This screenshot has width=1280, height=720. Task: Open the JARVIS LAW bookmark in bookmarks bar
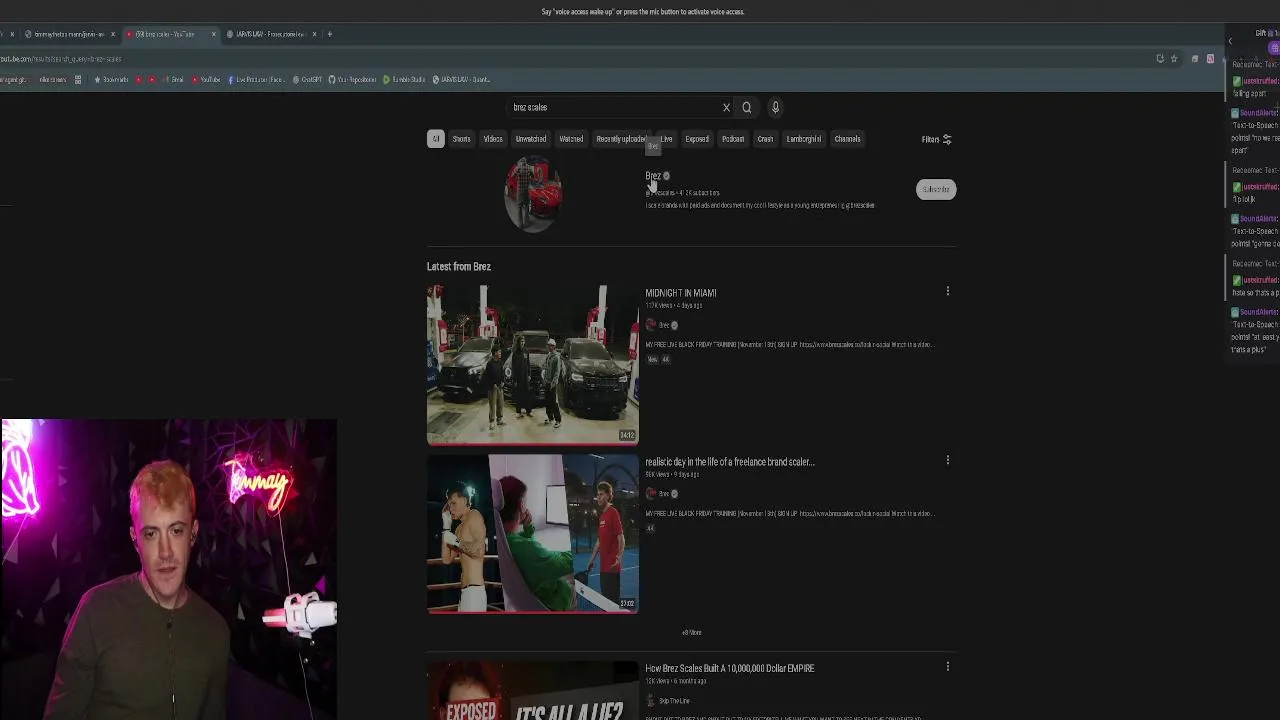click(x=461, y=79)
